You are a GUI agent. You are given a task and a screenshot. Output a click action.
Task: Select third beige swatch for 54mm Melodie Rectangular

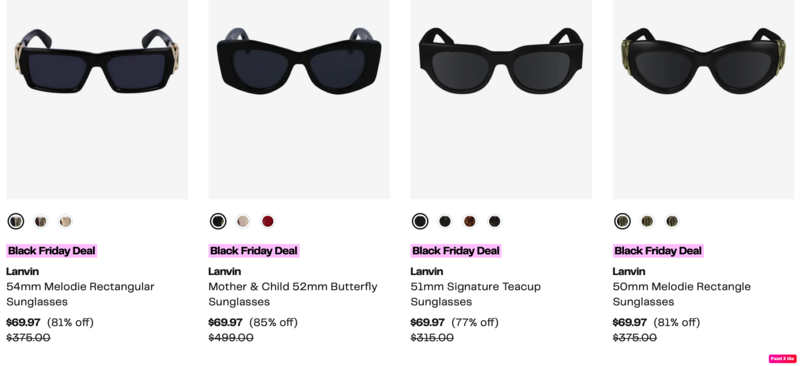pos(65,221)
